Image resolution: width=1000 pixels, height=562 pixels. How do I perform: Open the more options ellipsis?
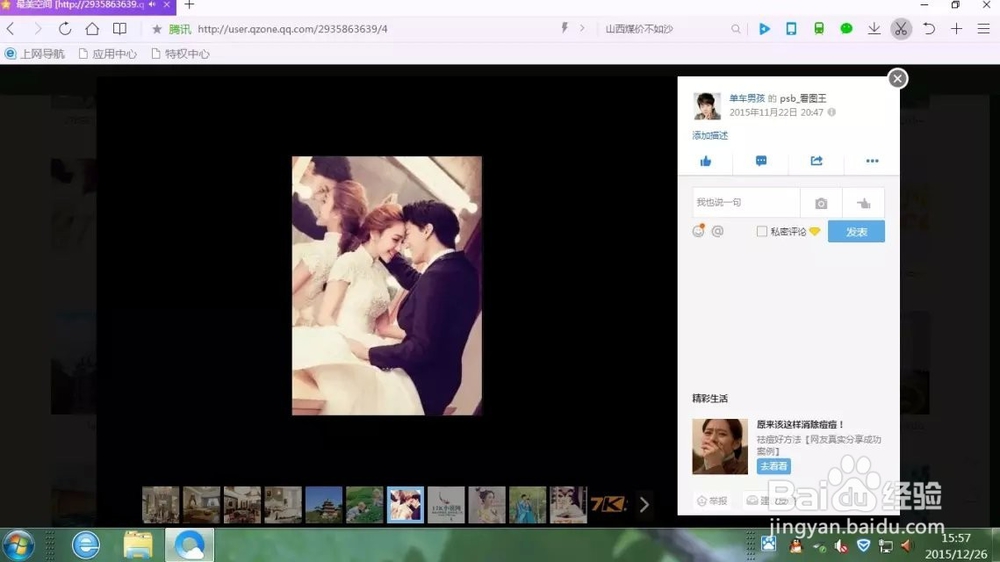coord(872,161)
